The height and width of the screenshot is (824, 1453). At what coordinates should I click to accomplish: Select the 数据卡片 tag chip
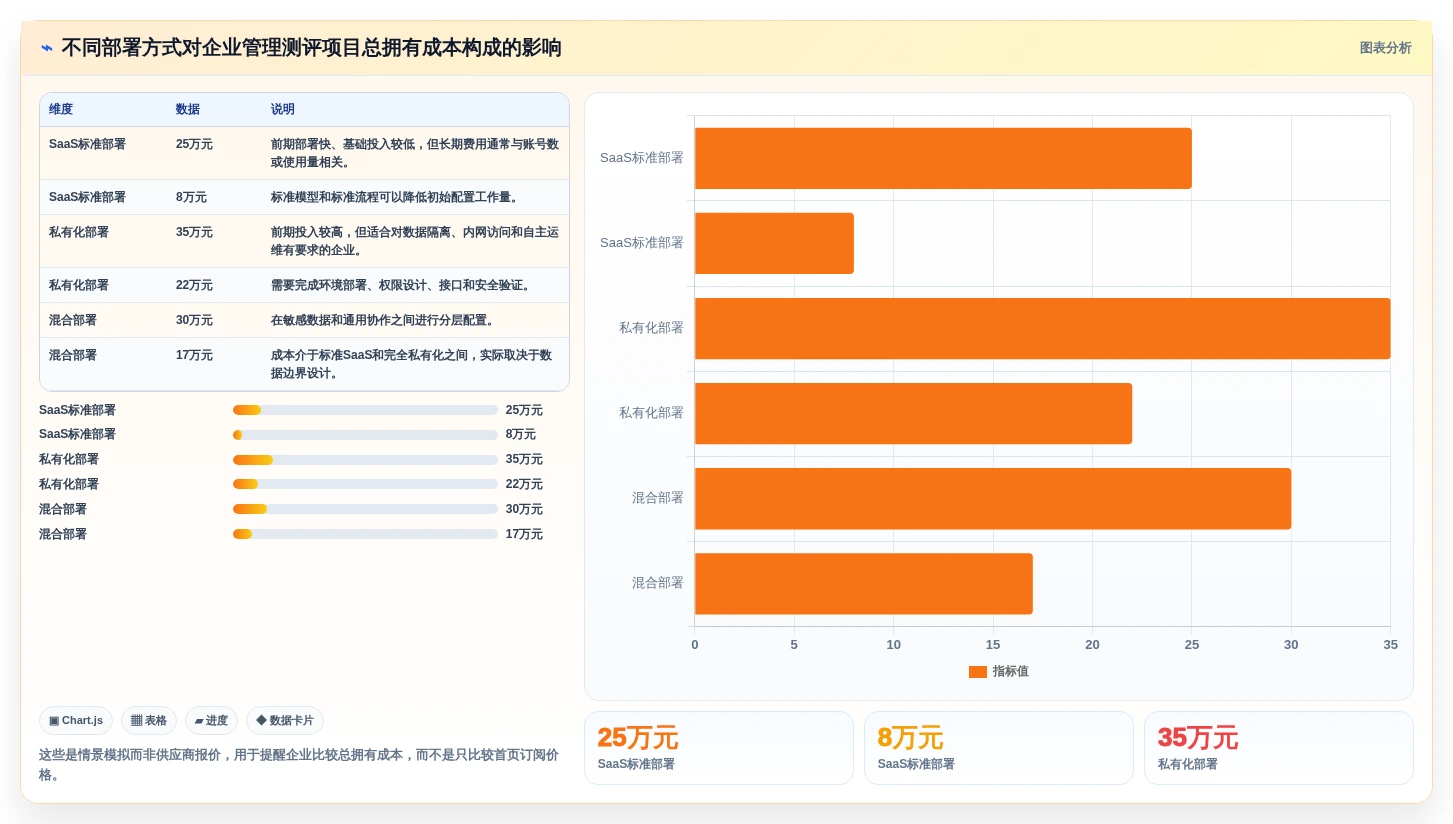click(285, 721)
